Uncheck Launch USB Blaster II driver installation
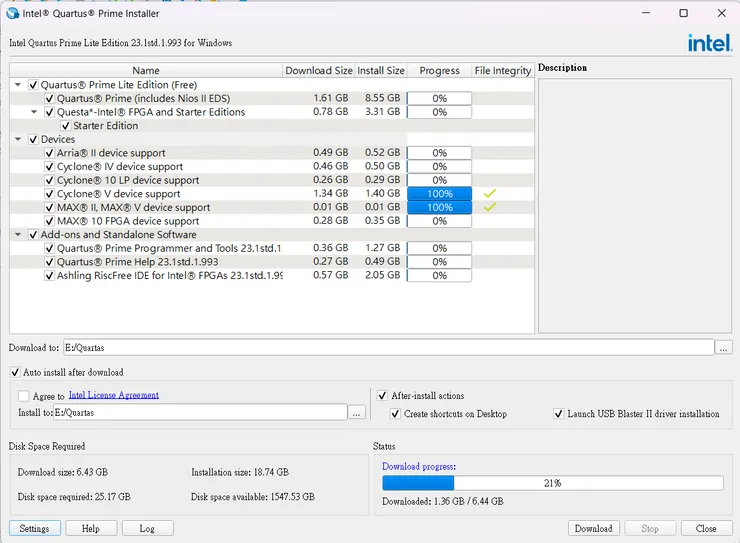740x543 pixels. pyautogui.click(x=559, y=414)
